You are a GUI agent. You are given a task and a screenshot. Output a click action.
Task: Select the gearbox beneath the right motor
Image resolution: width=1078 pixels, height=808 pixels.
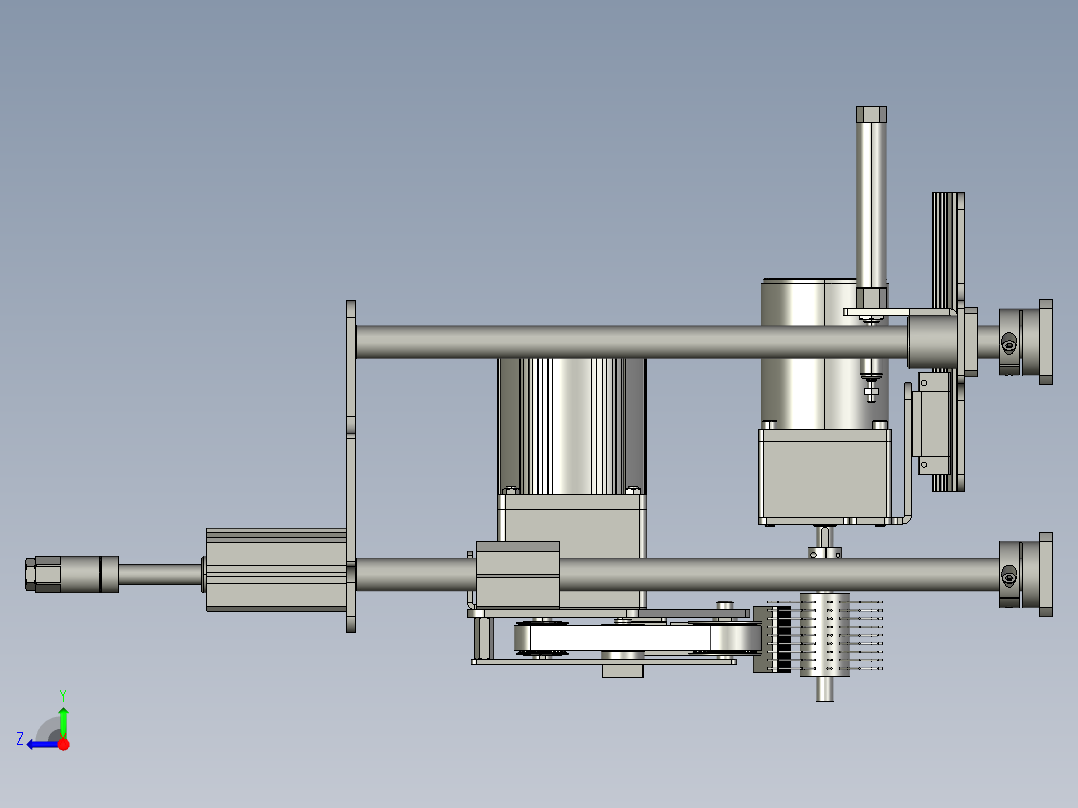pos(824,476)
